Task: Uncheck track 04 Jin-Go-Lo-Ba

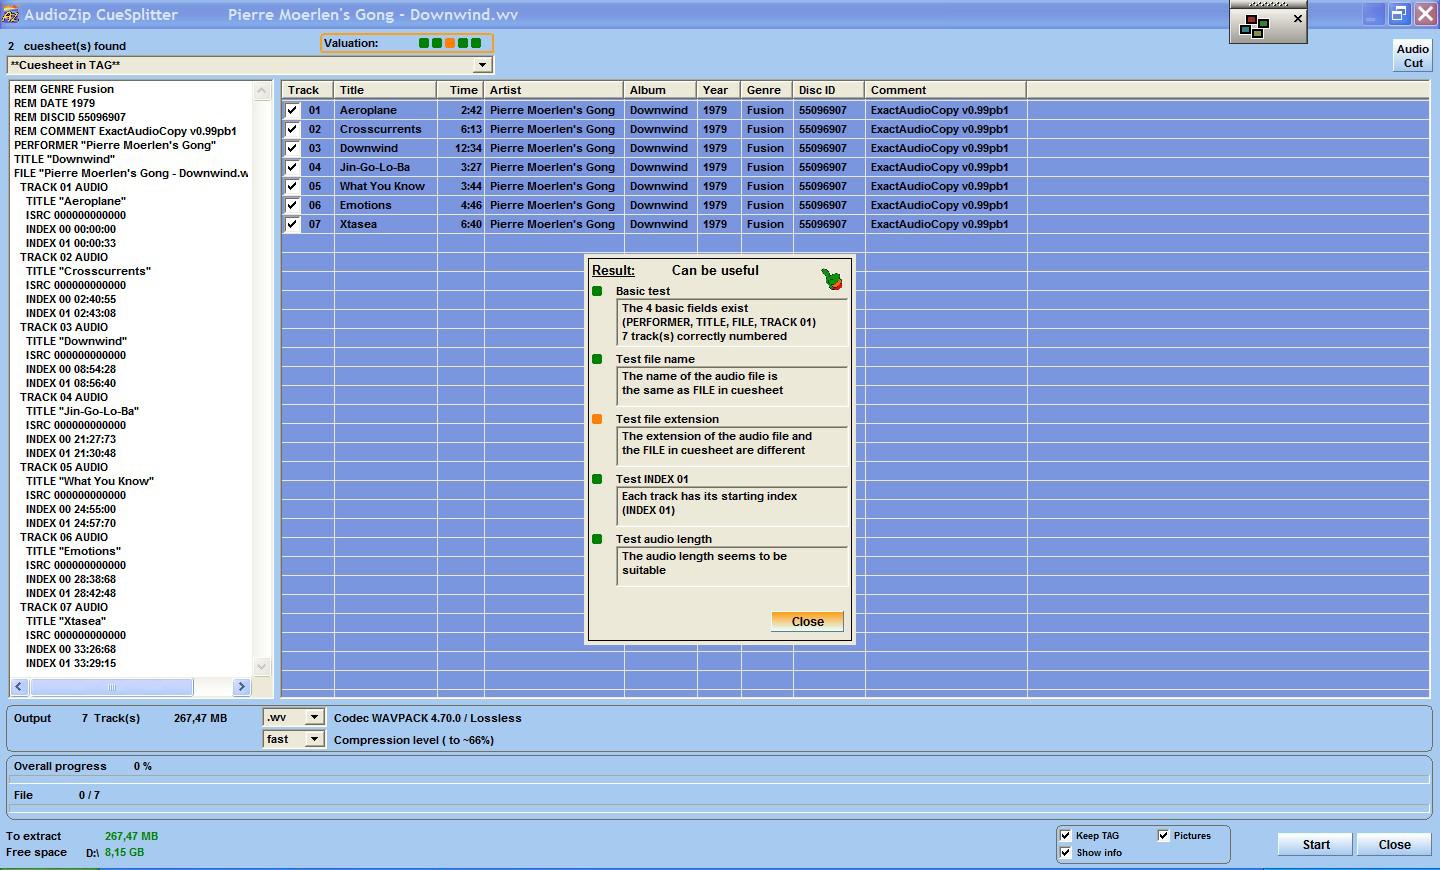Action: point(292,167)
